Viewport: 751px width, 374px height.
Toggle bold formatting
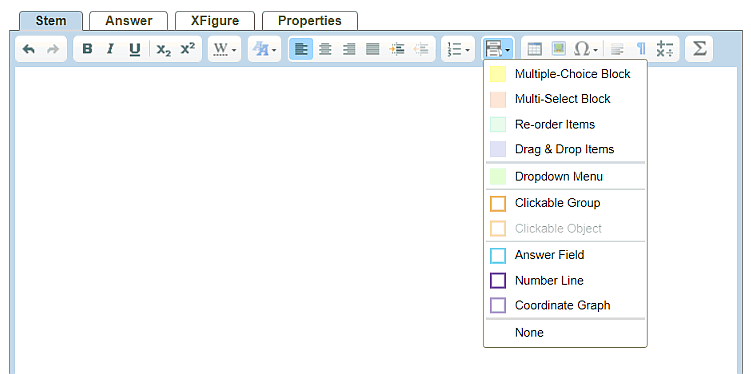pyautogui.click(x=87, y=49)
